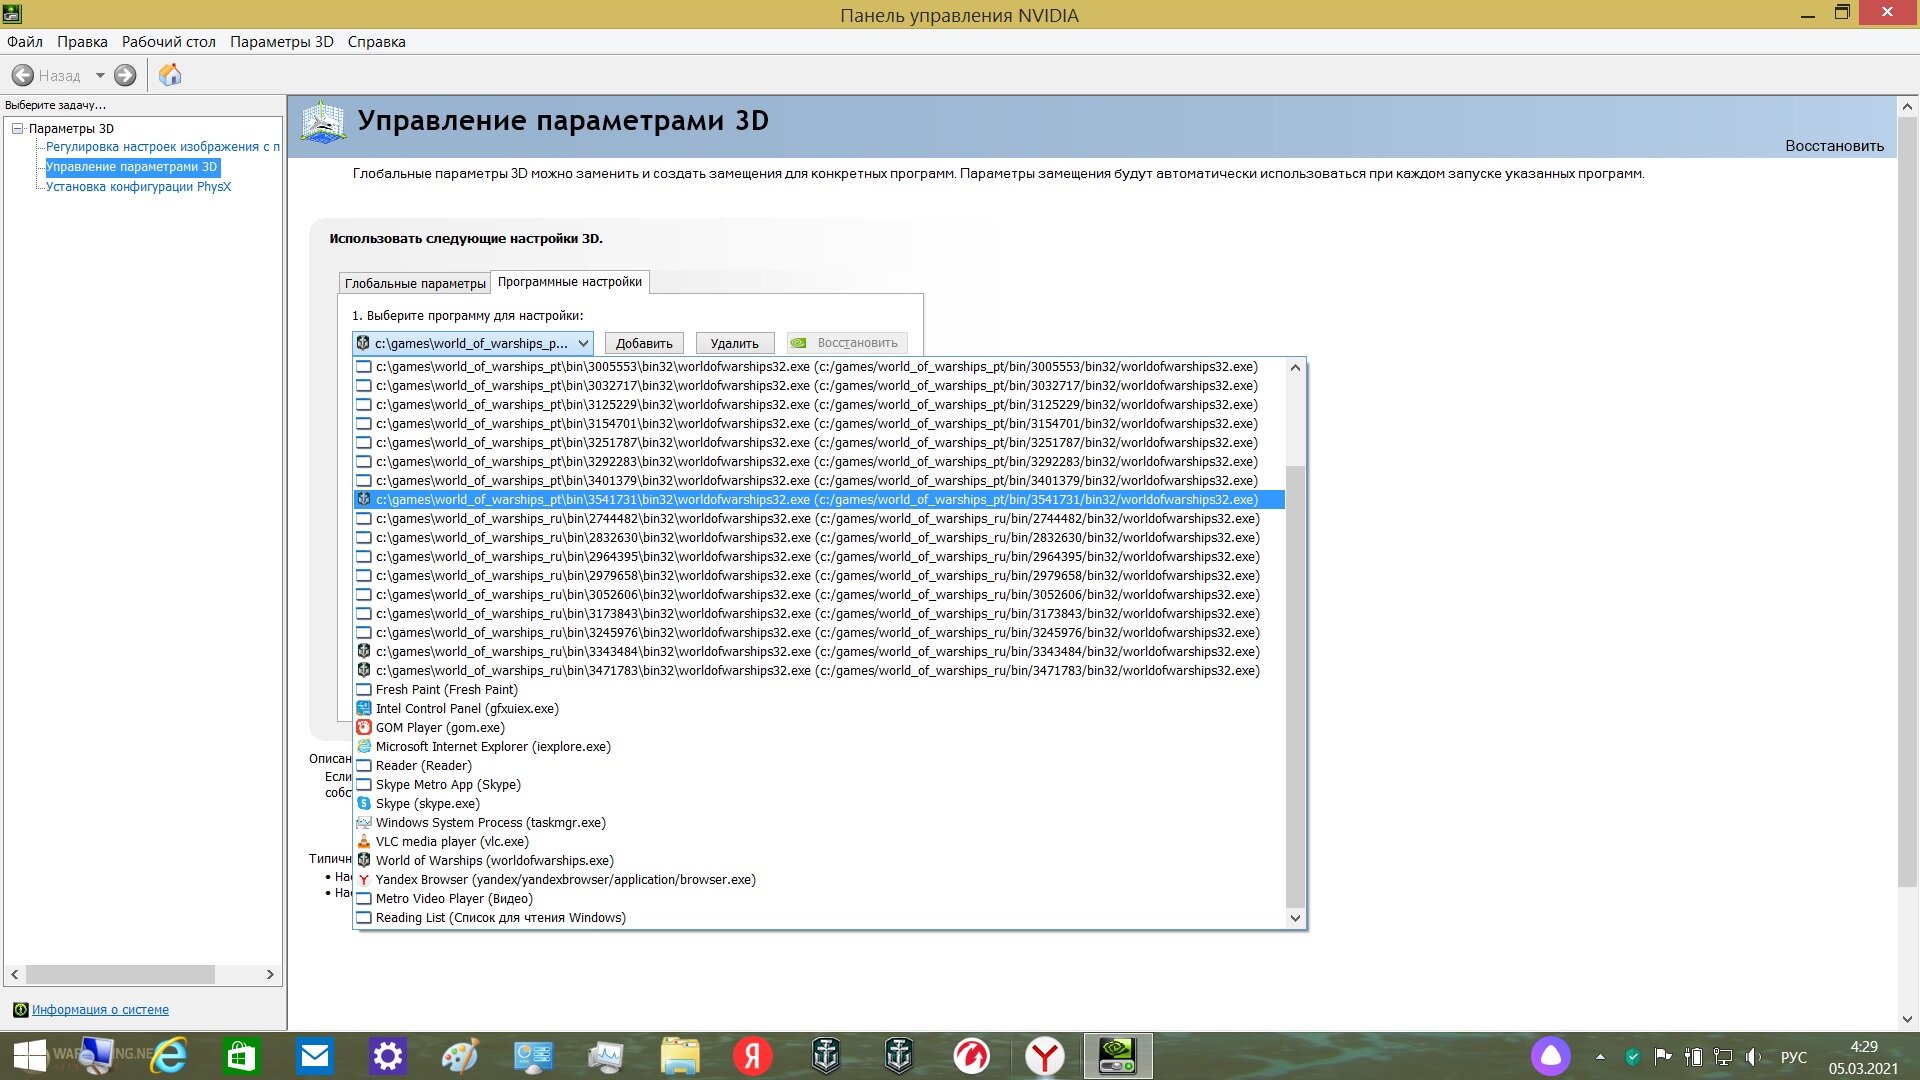Click the World of Warships worldofwarships.exe icon
The image size is (1920, 1080).
[364, 860]
